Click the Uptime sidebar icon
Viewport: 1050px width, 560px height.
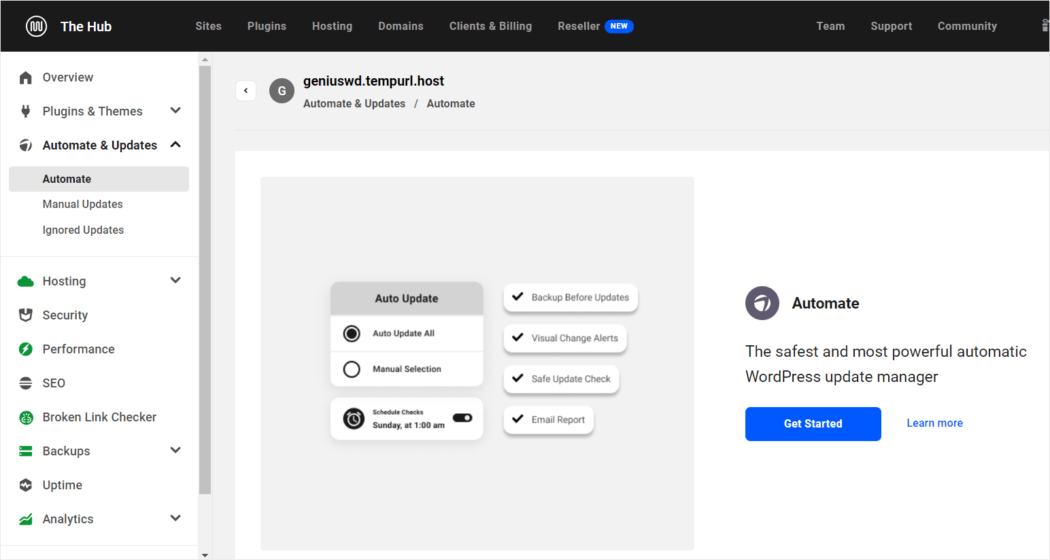(x=25, y=485)
